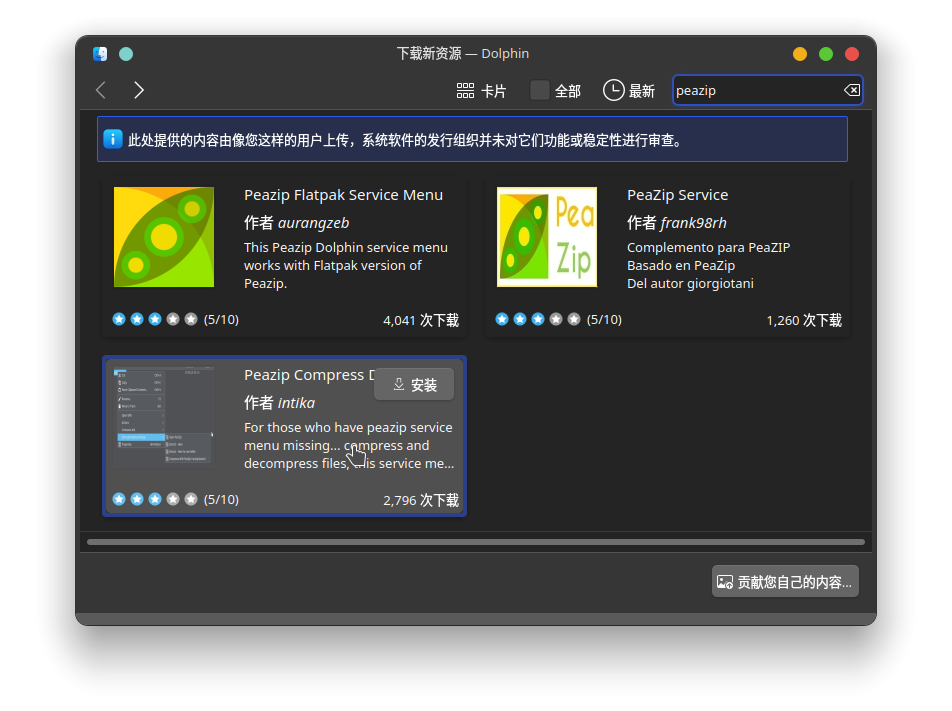Viewport: 952px width, 711px height.
Task: Click the Peazip Flatpak Service Menu thumbnail
Action: (163, 237)
